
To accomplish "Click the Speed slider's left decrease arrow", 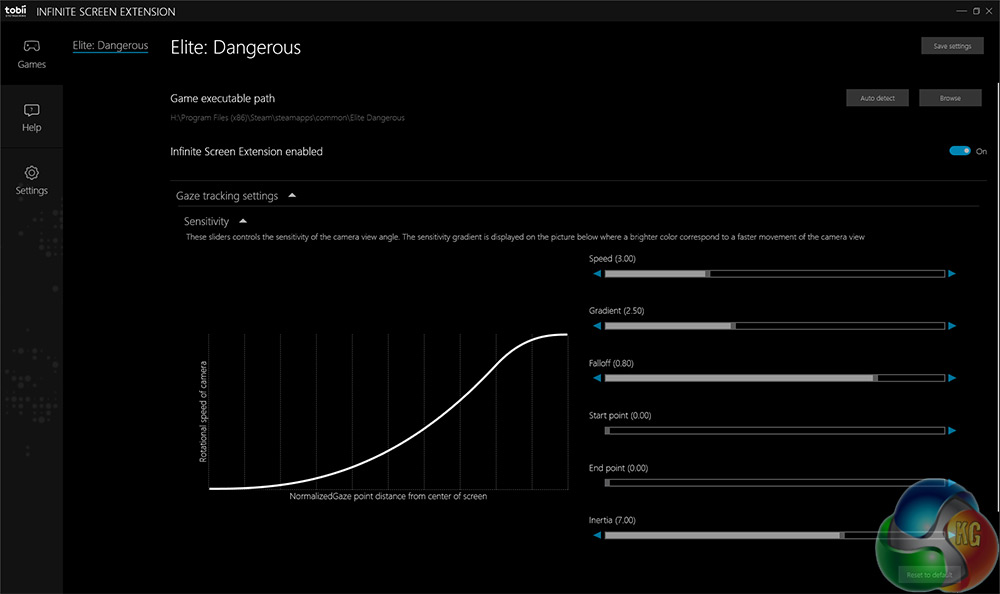I will pos(597,273).
